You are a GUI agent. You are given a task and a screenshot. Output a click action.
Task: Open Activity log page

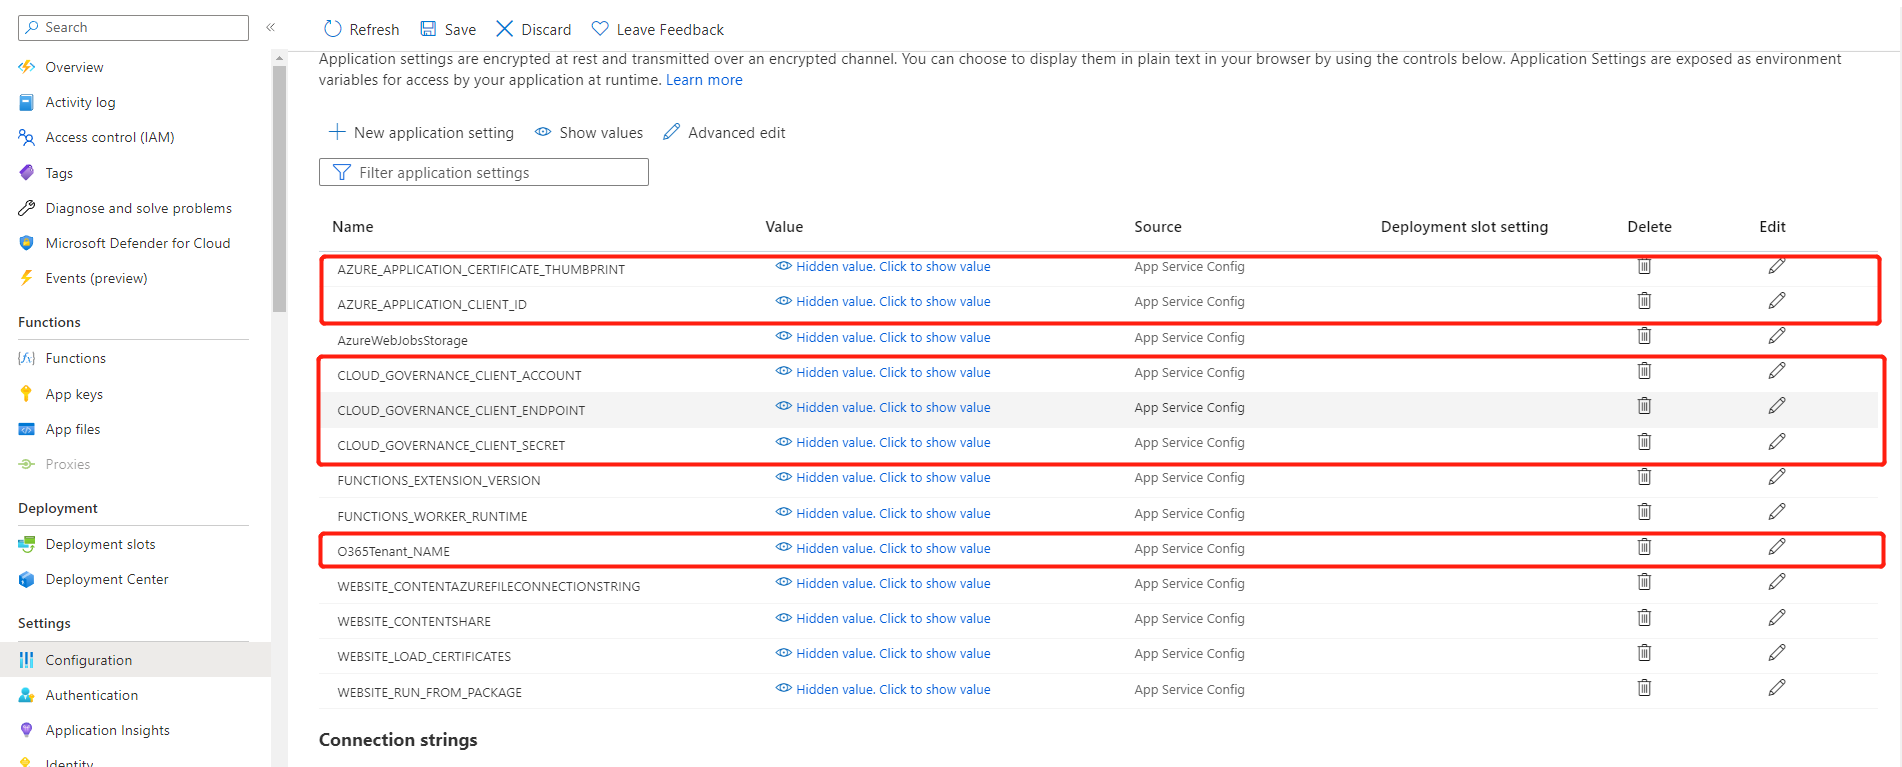click(80, 102)
